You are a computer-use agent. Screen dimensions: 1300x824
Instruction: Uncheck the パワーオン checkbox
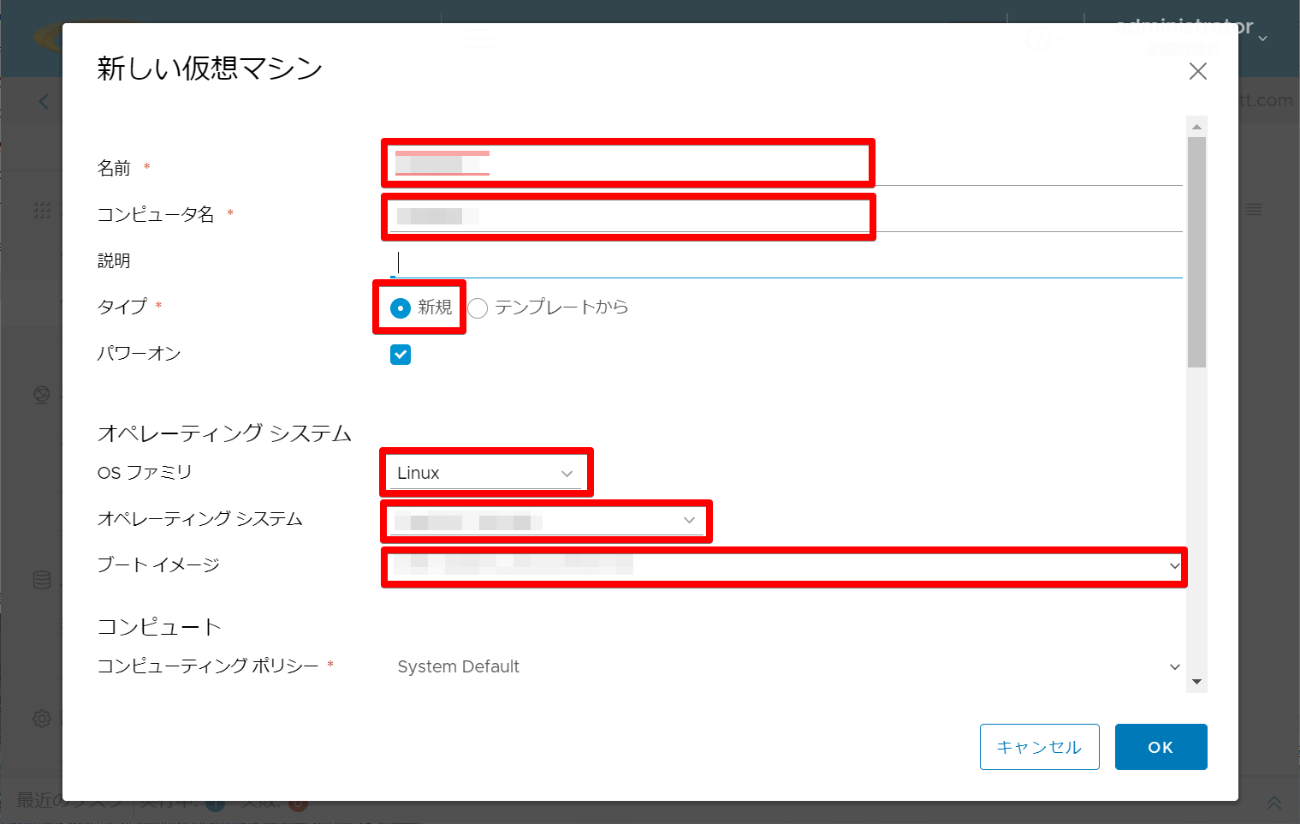click(400, 354)
